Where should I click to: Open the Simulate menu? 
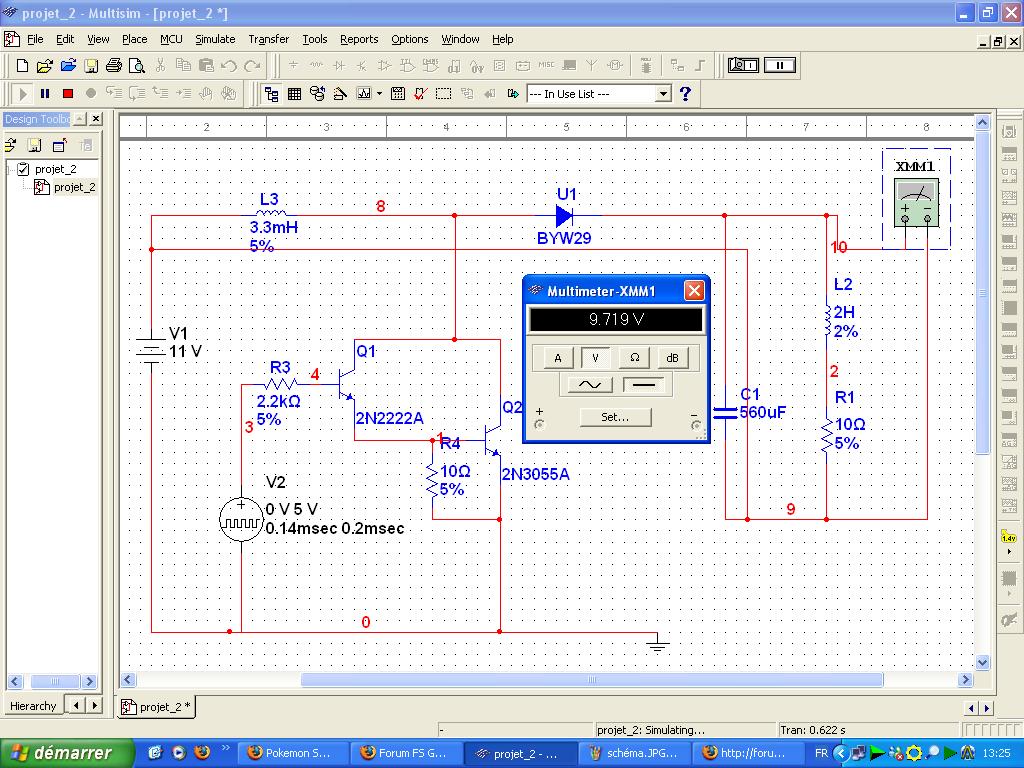click(x=215, y=39)
